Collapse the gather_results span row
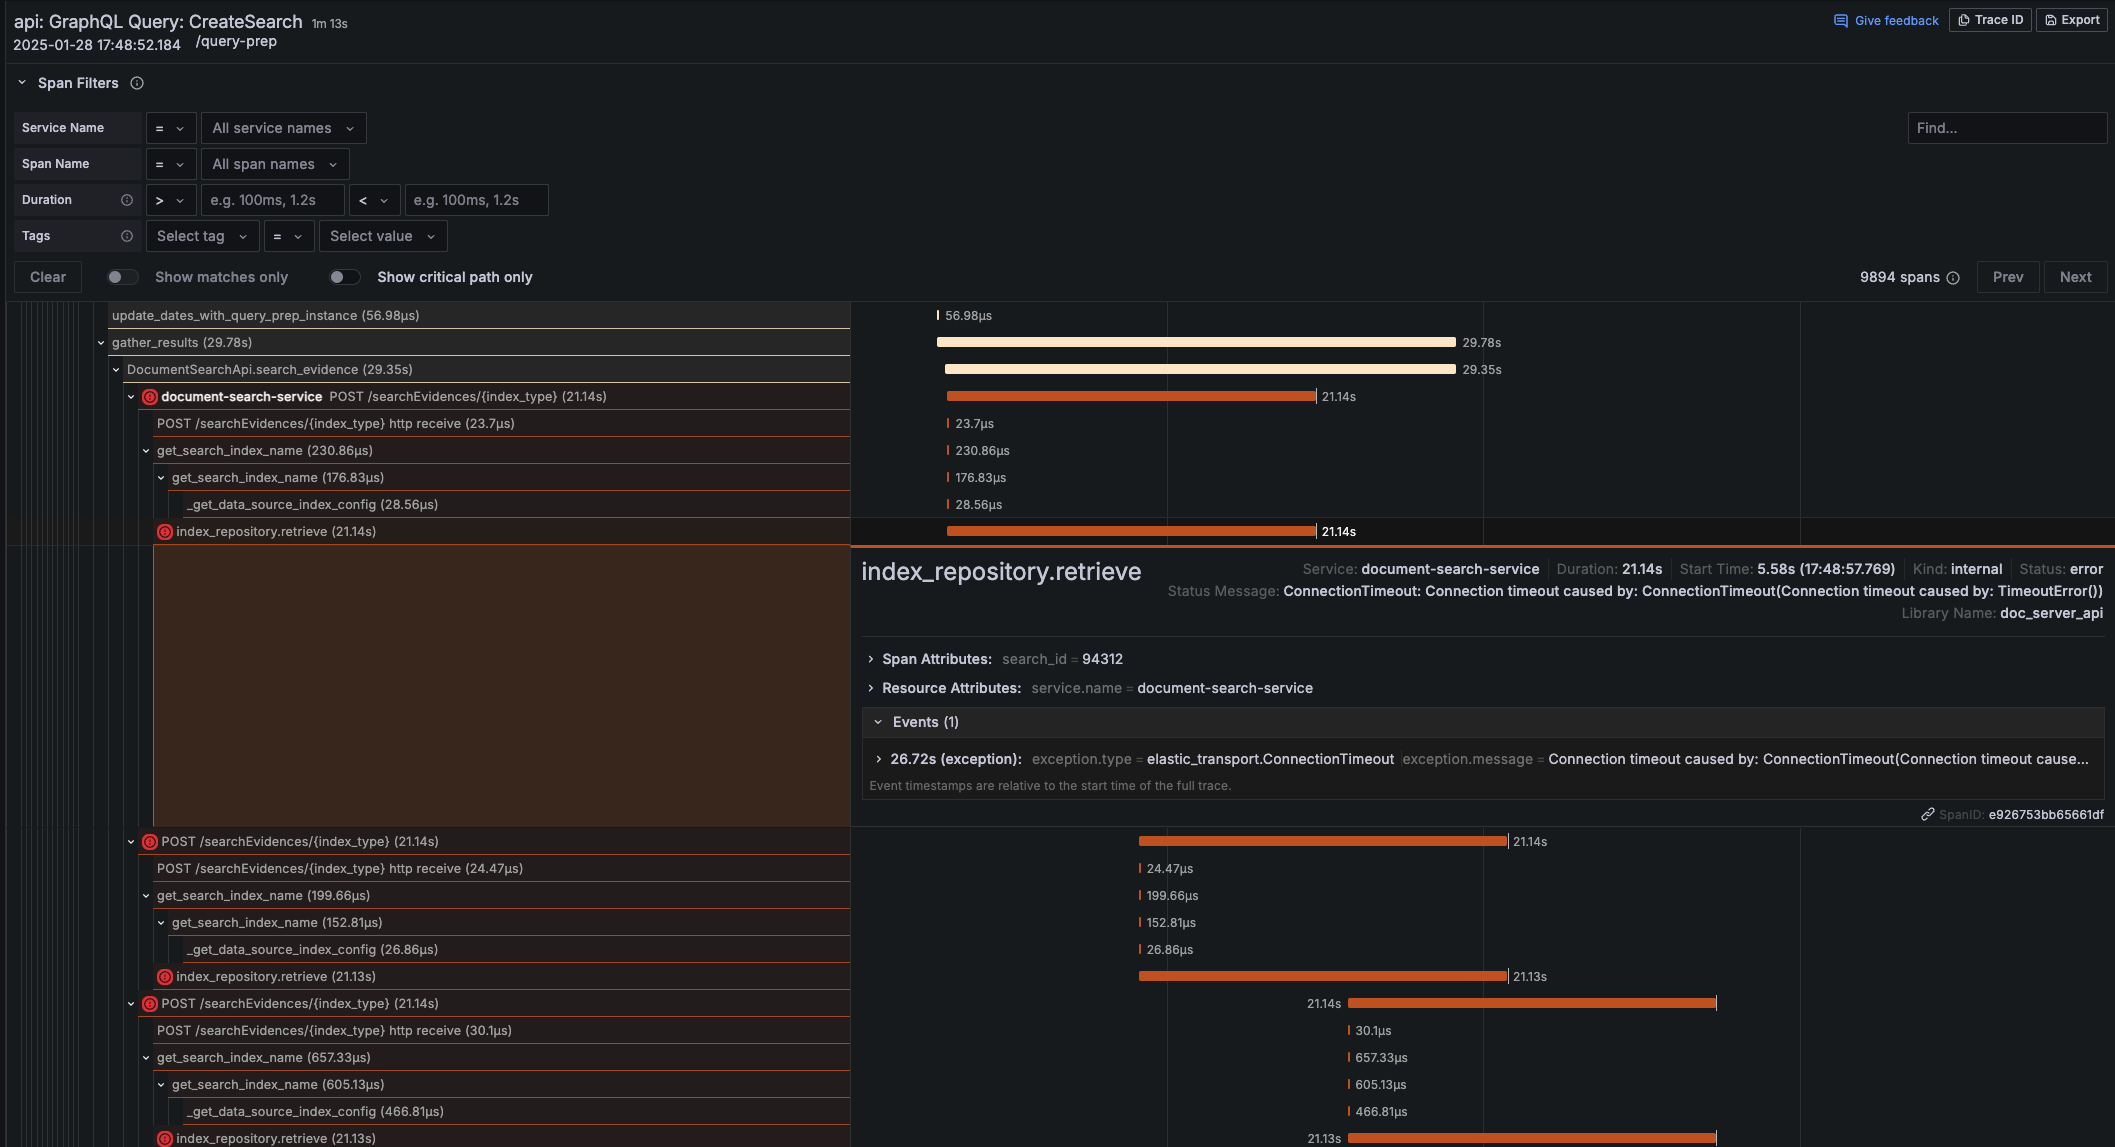Screen dimensions: 2115x1147 101,343
